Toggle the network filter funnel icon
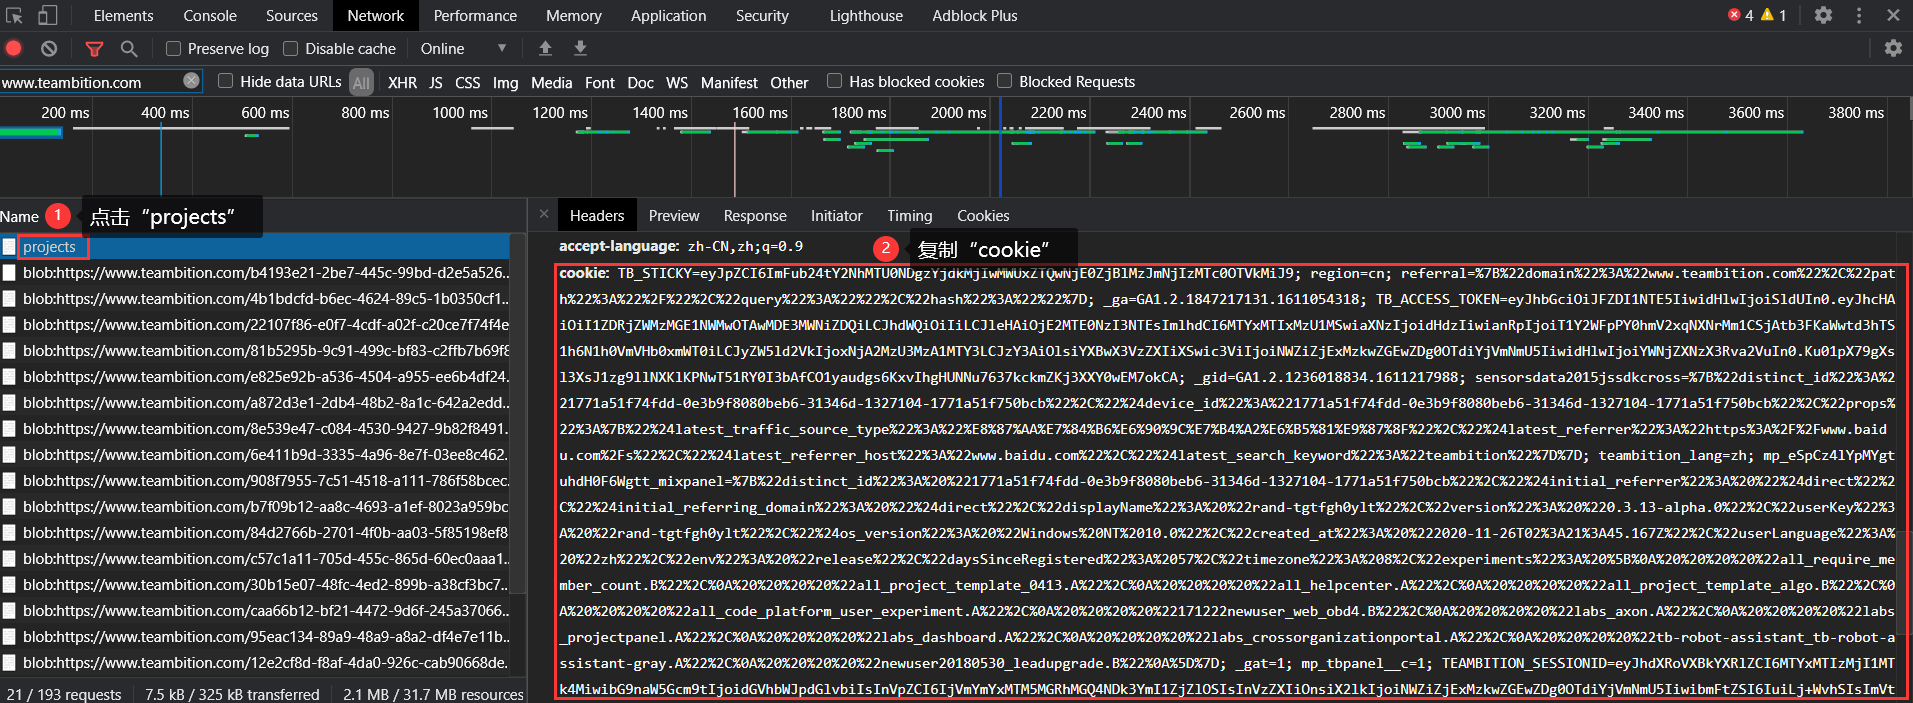This screenshot has height=703, width=1913. (x=94, y=48)
